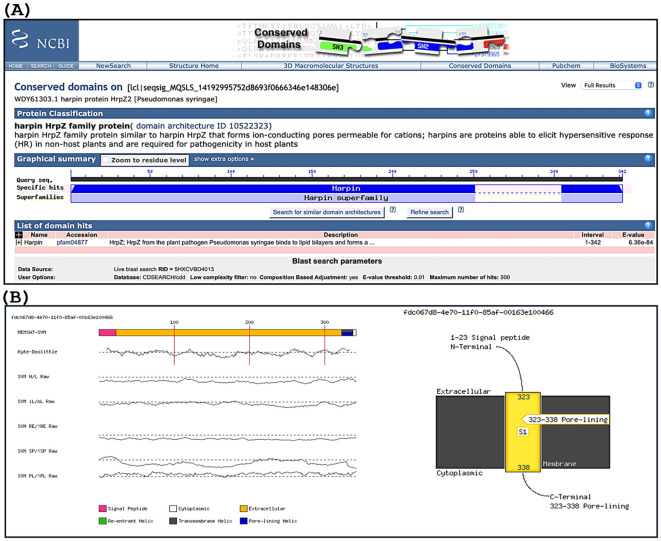Click help icon next to View dropdown

tap(650, 85)
